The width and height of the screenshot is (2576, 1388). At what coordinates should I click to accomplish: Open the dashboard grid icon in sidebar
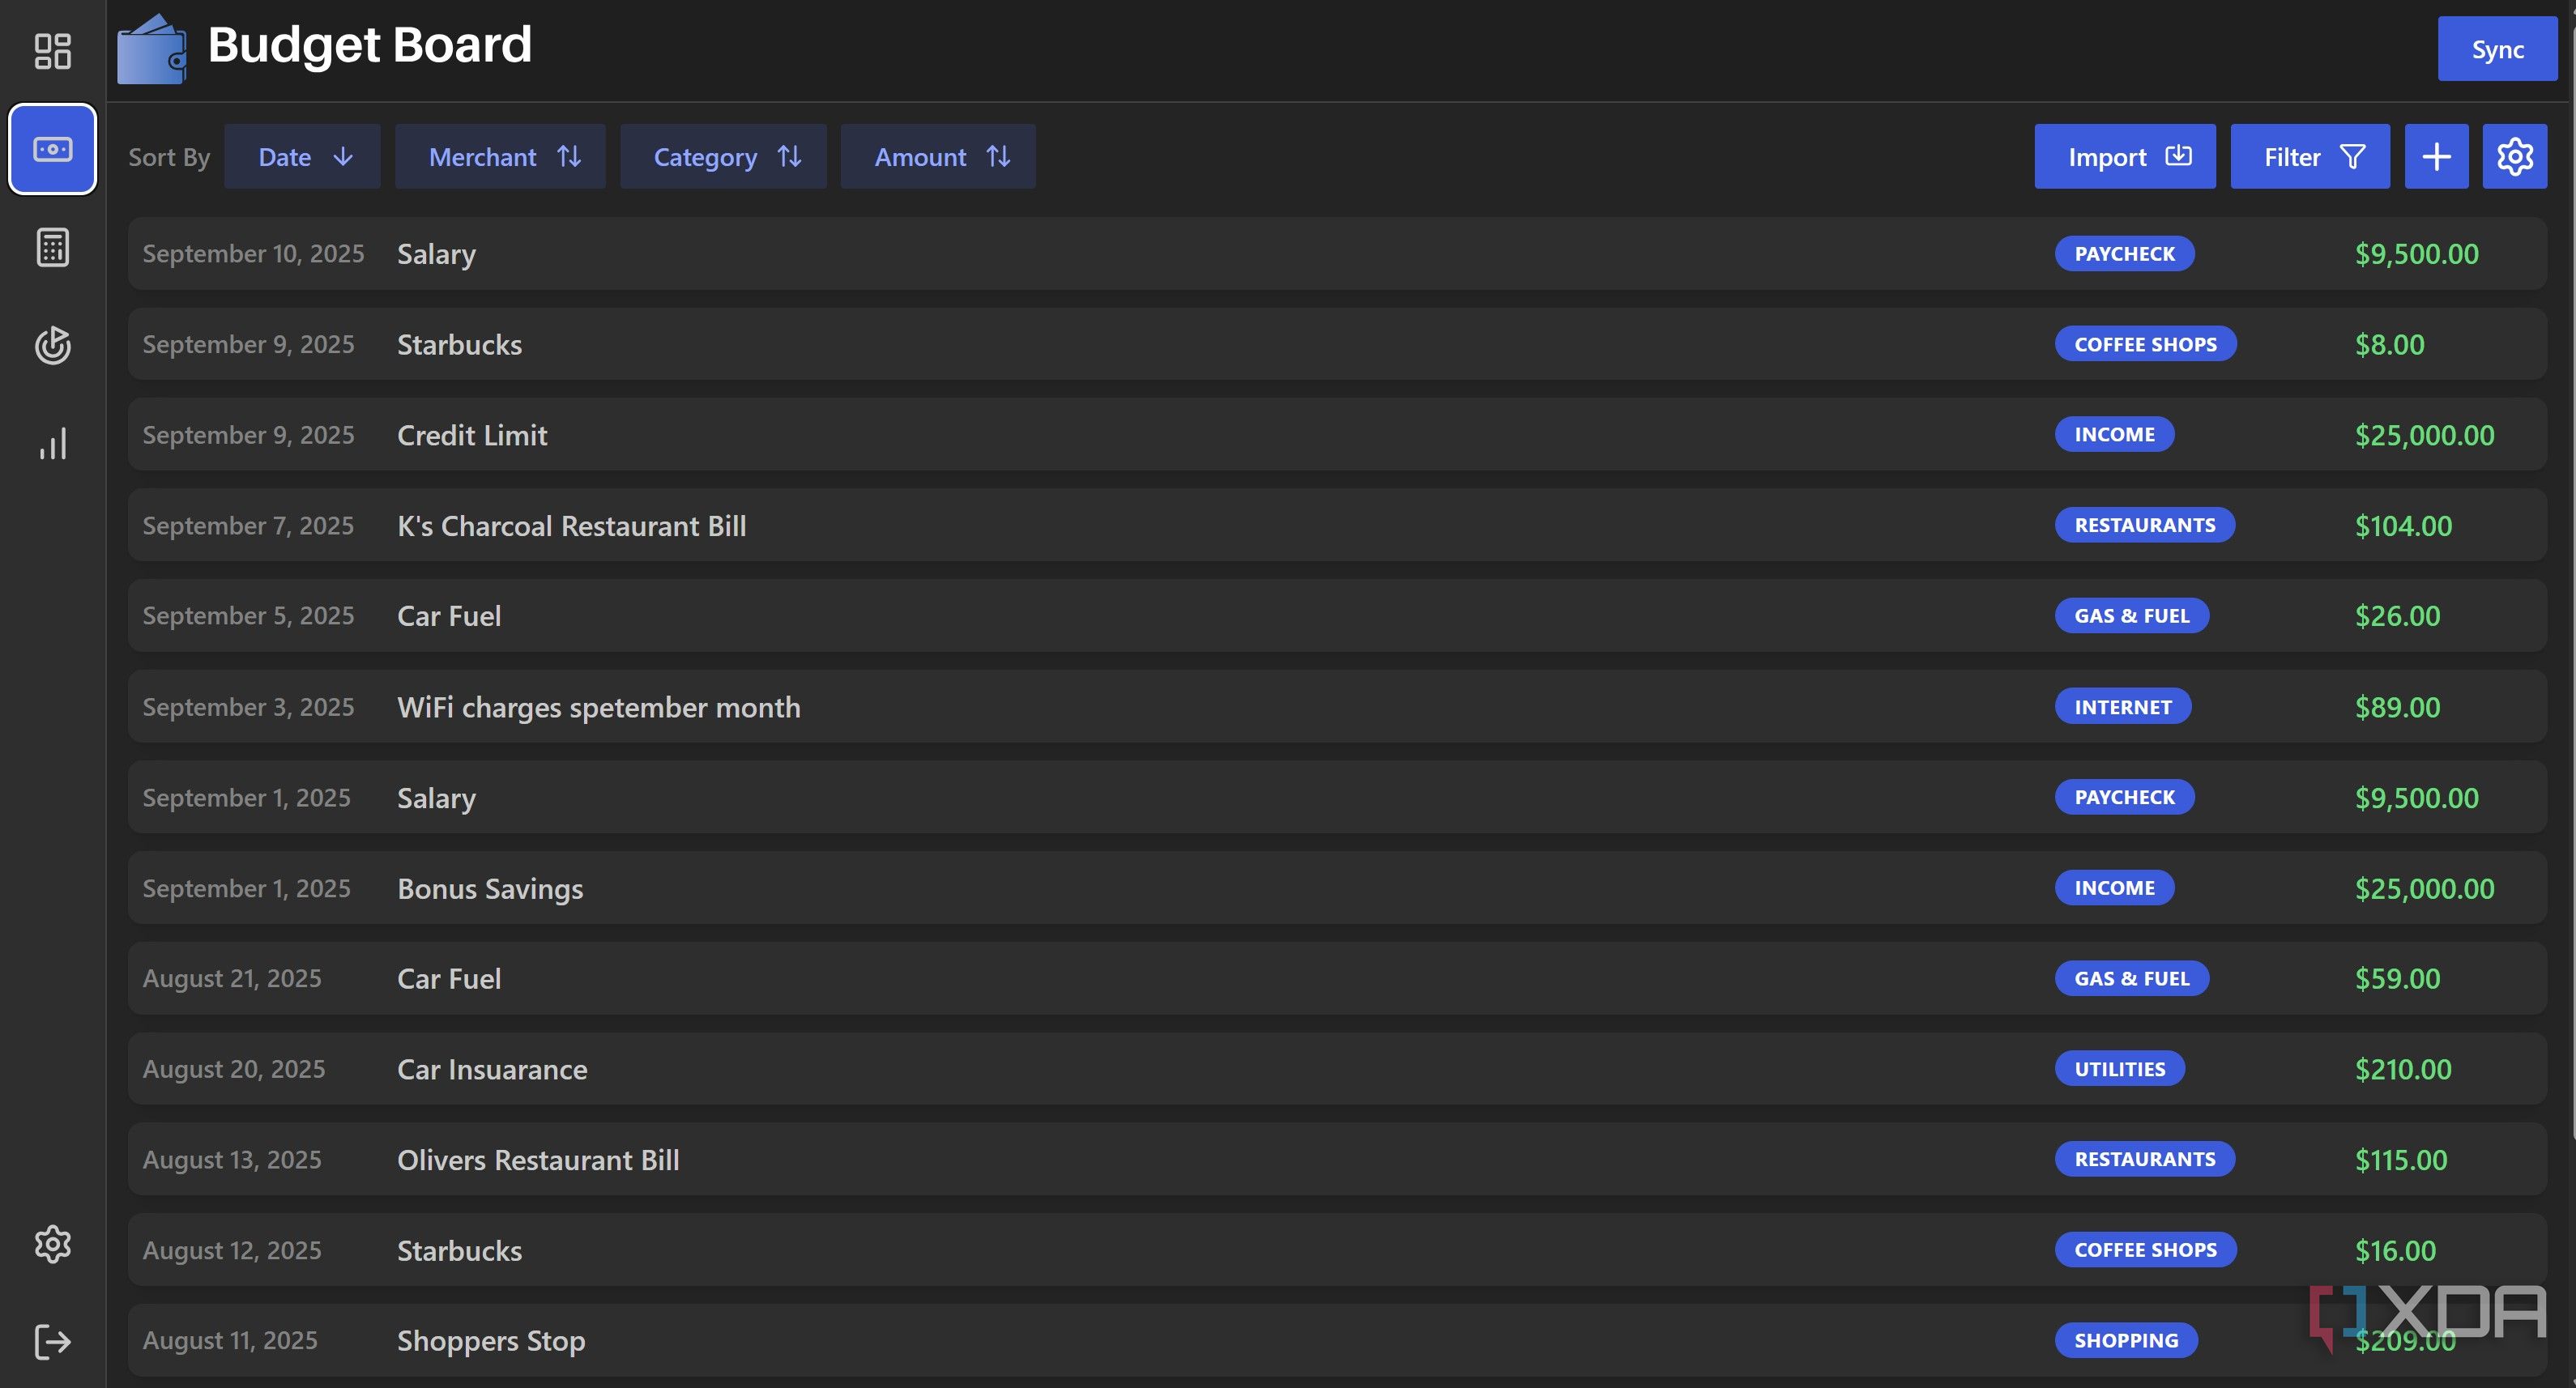pyautogui.click(x=52, y=51)
